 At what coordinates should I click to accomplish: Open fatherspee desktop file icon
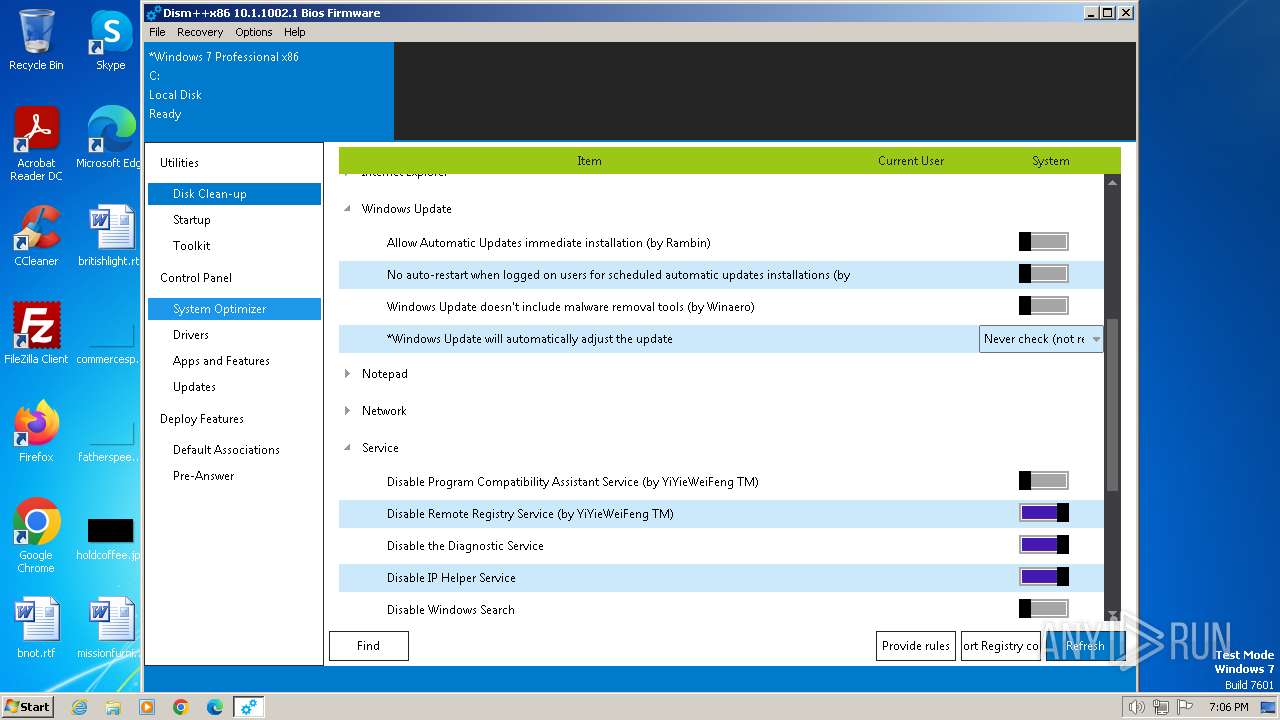coord(110,438)
